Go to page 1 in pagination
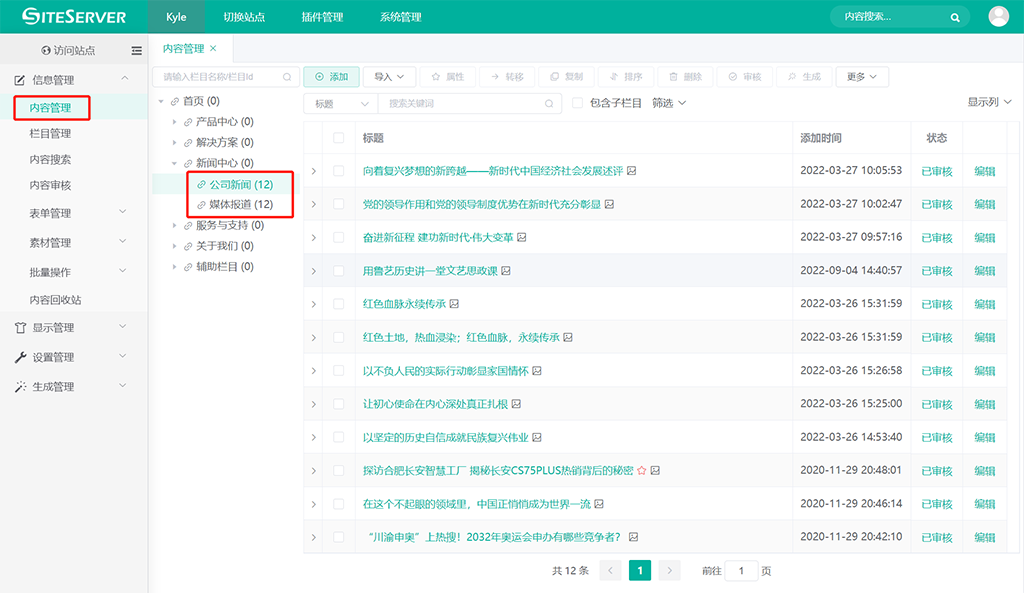Viewport: 1024px width, 593px height. coord(640,571)
